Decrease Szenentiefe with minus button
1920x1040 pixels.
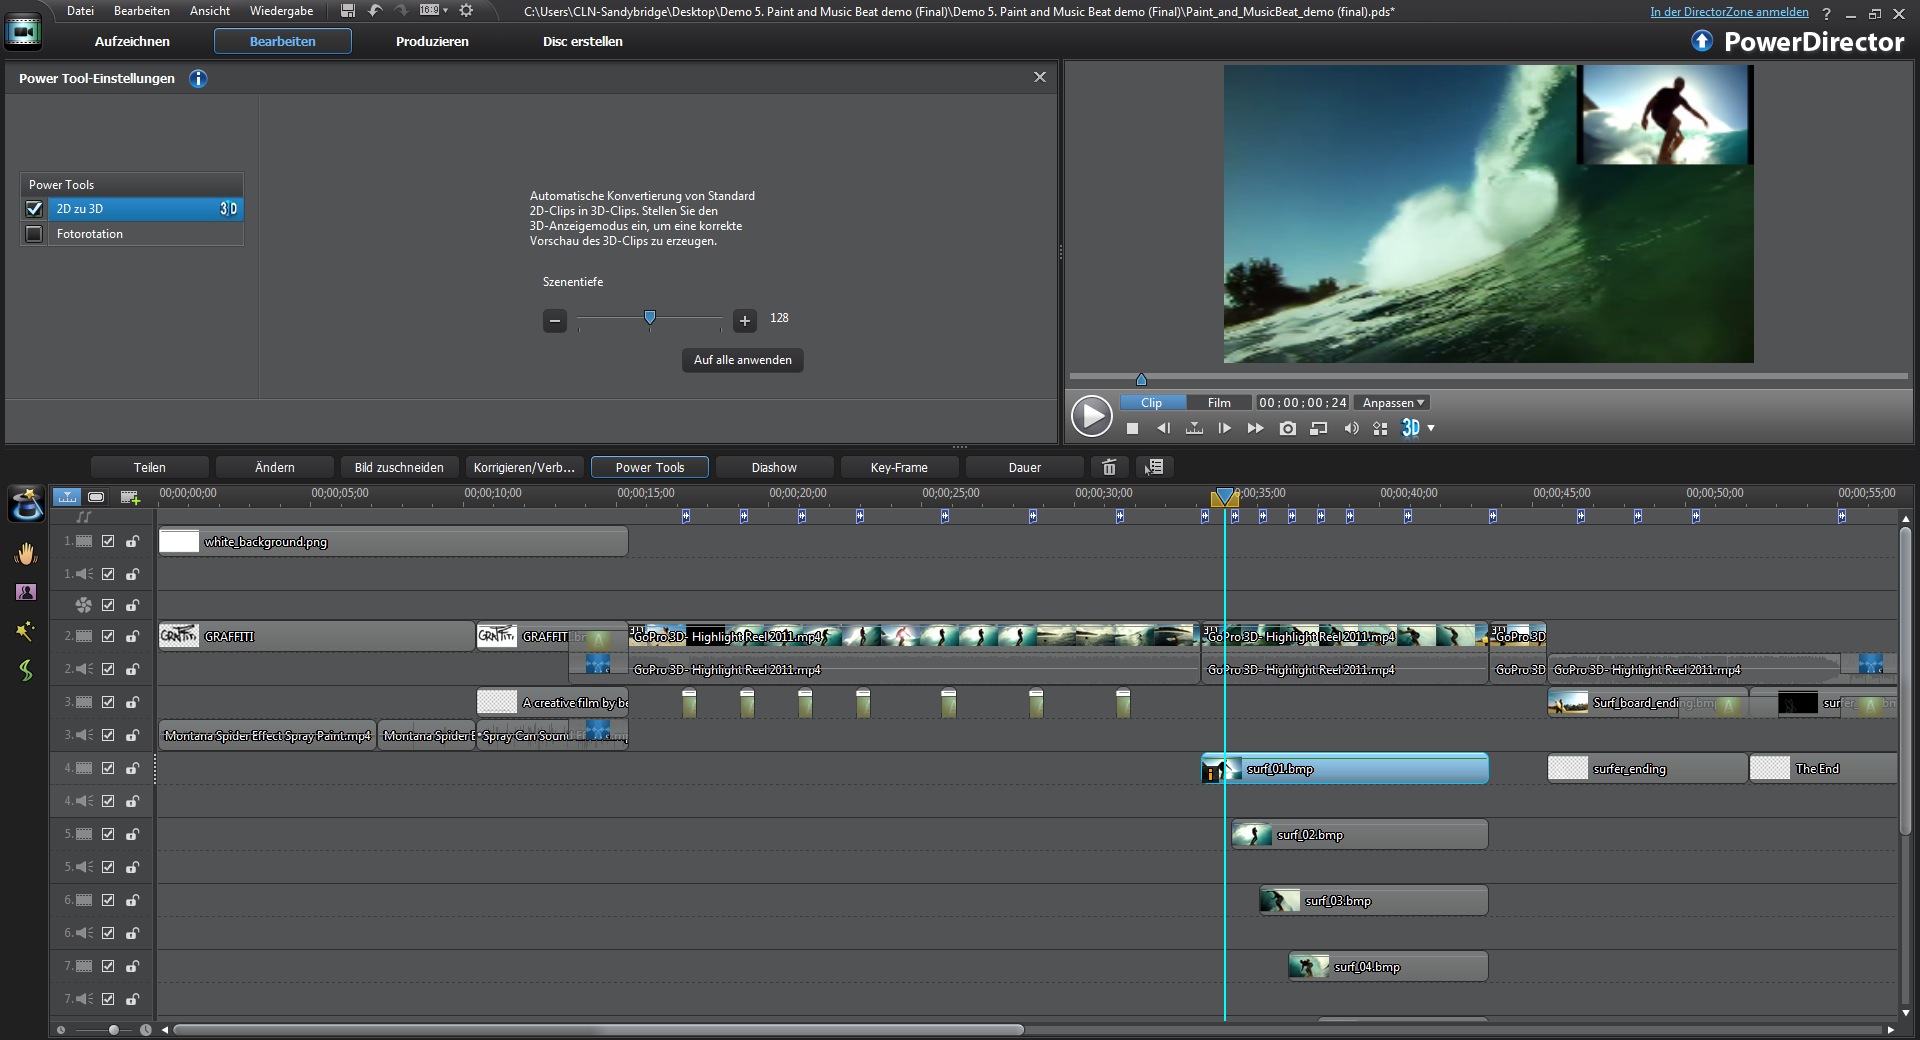[x=555, y=321]
